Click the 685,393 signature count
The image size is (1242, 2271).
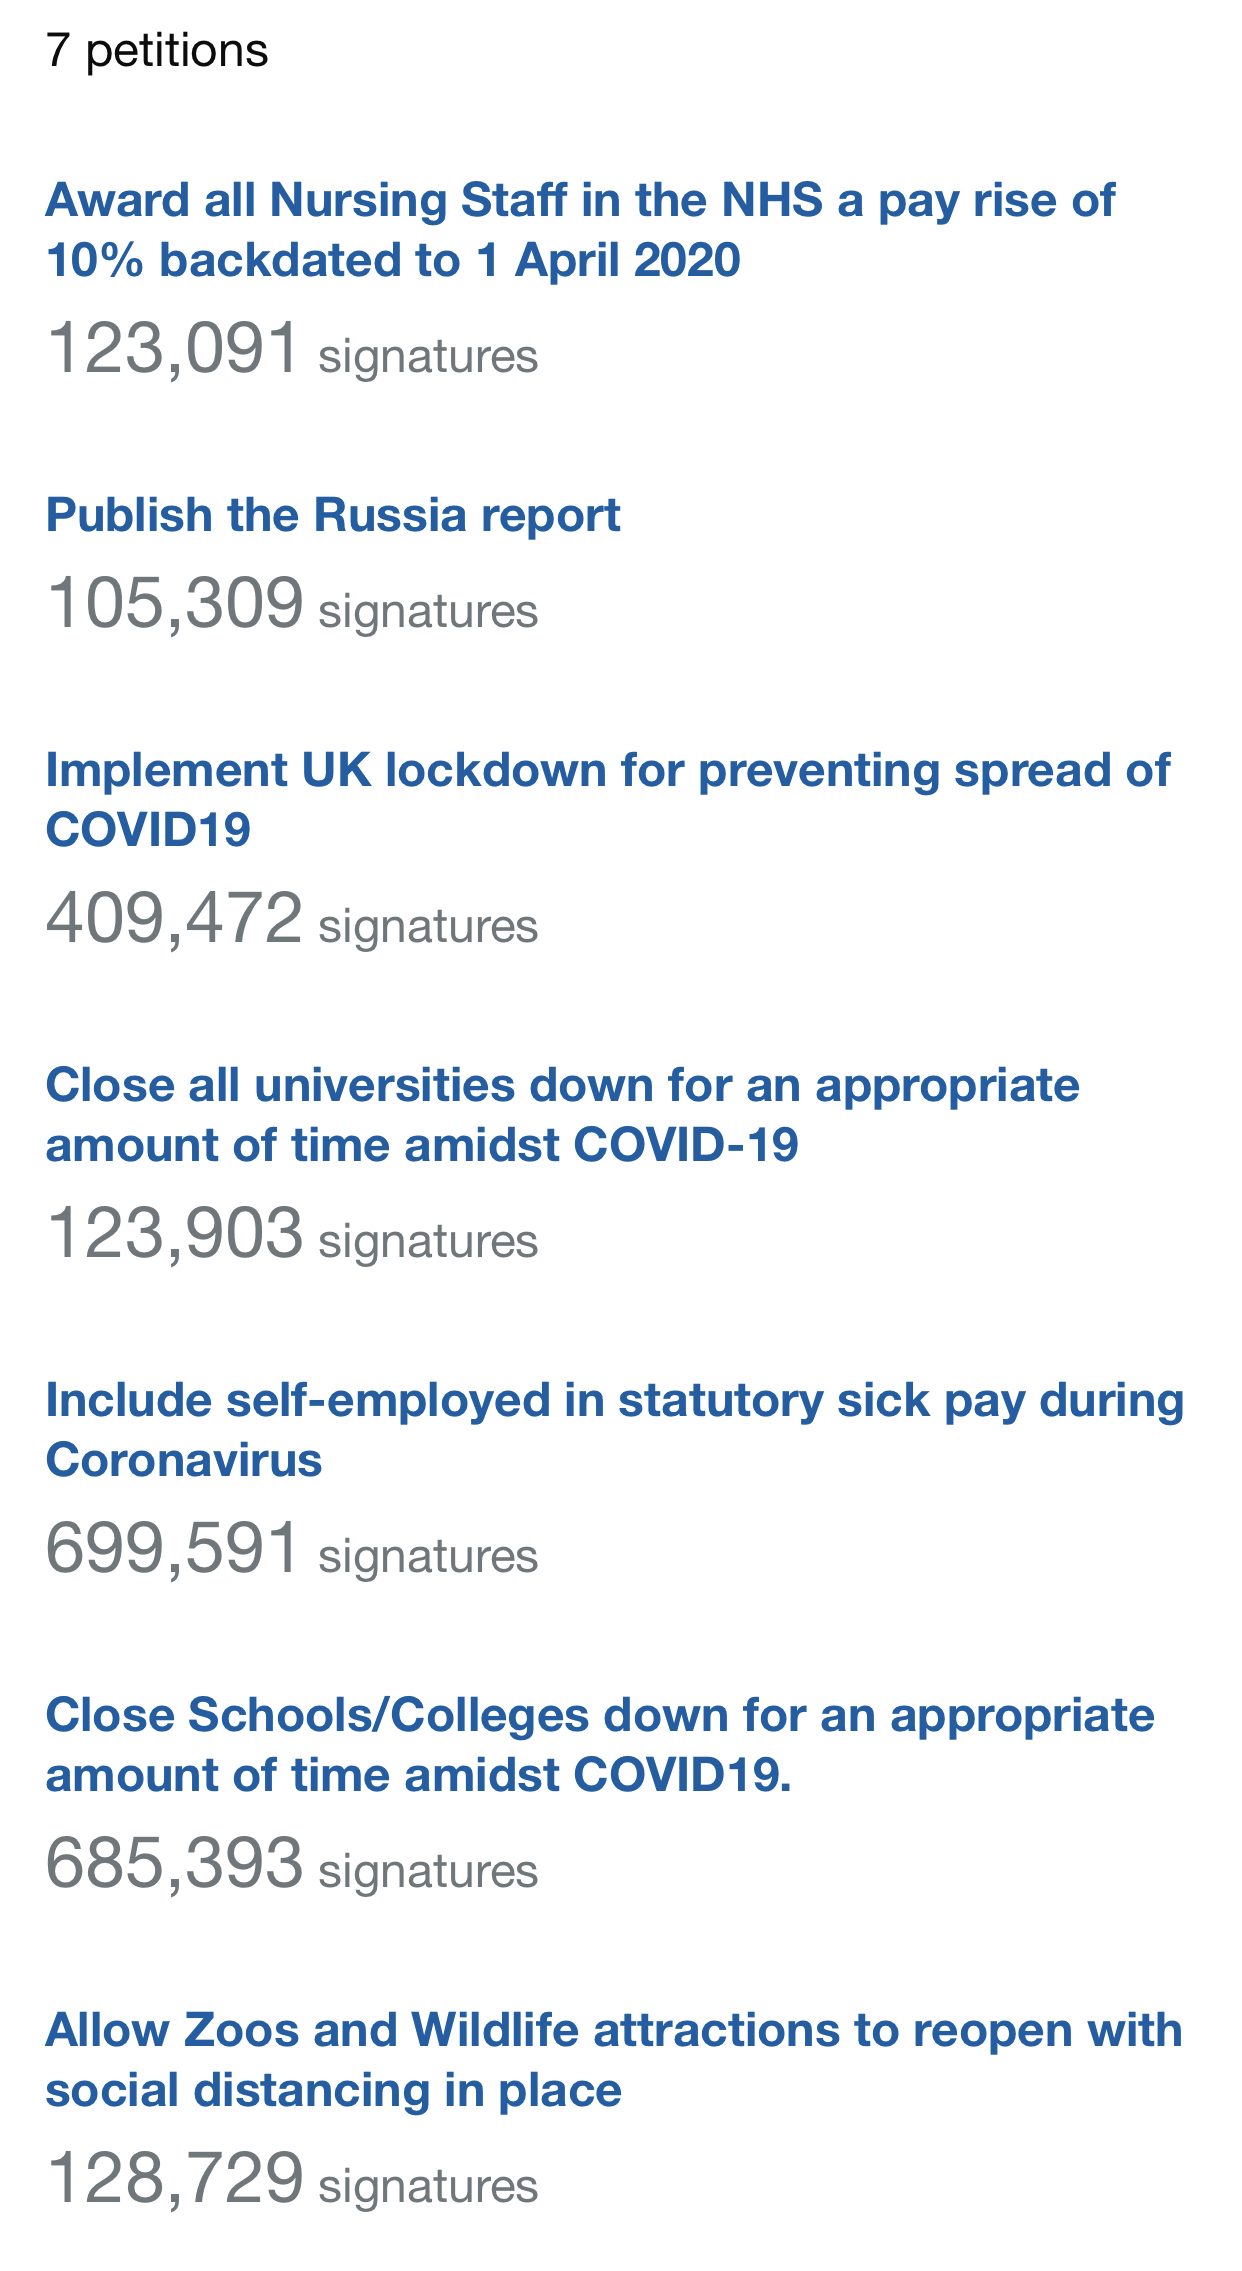(x=174, y=1863)
